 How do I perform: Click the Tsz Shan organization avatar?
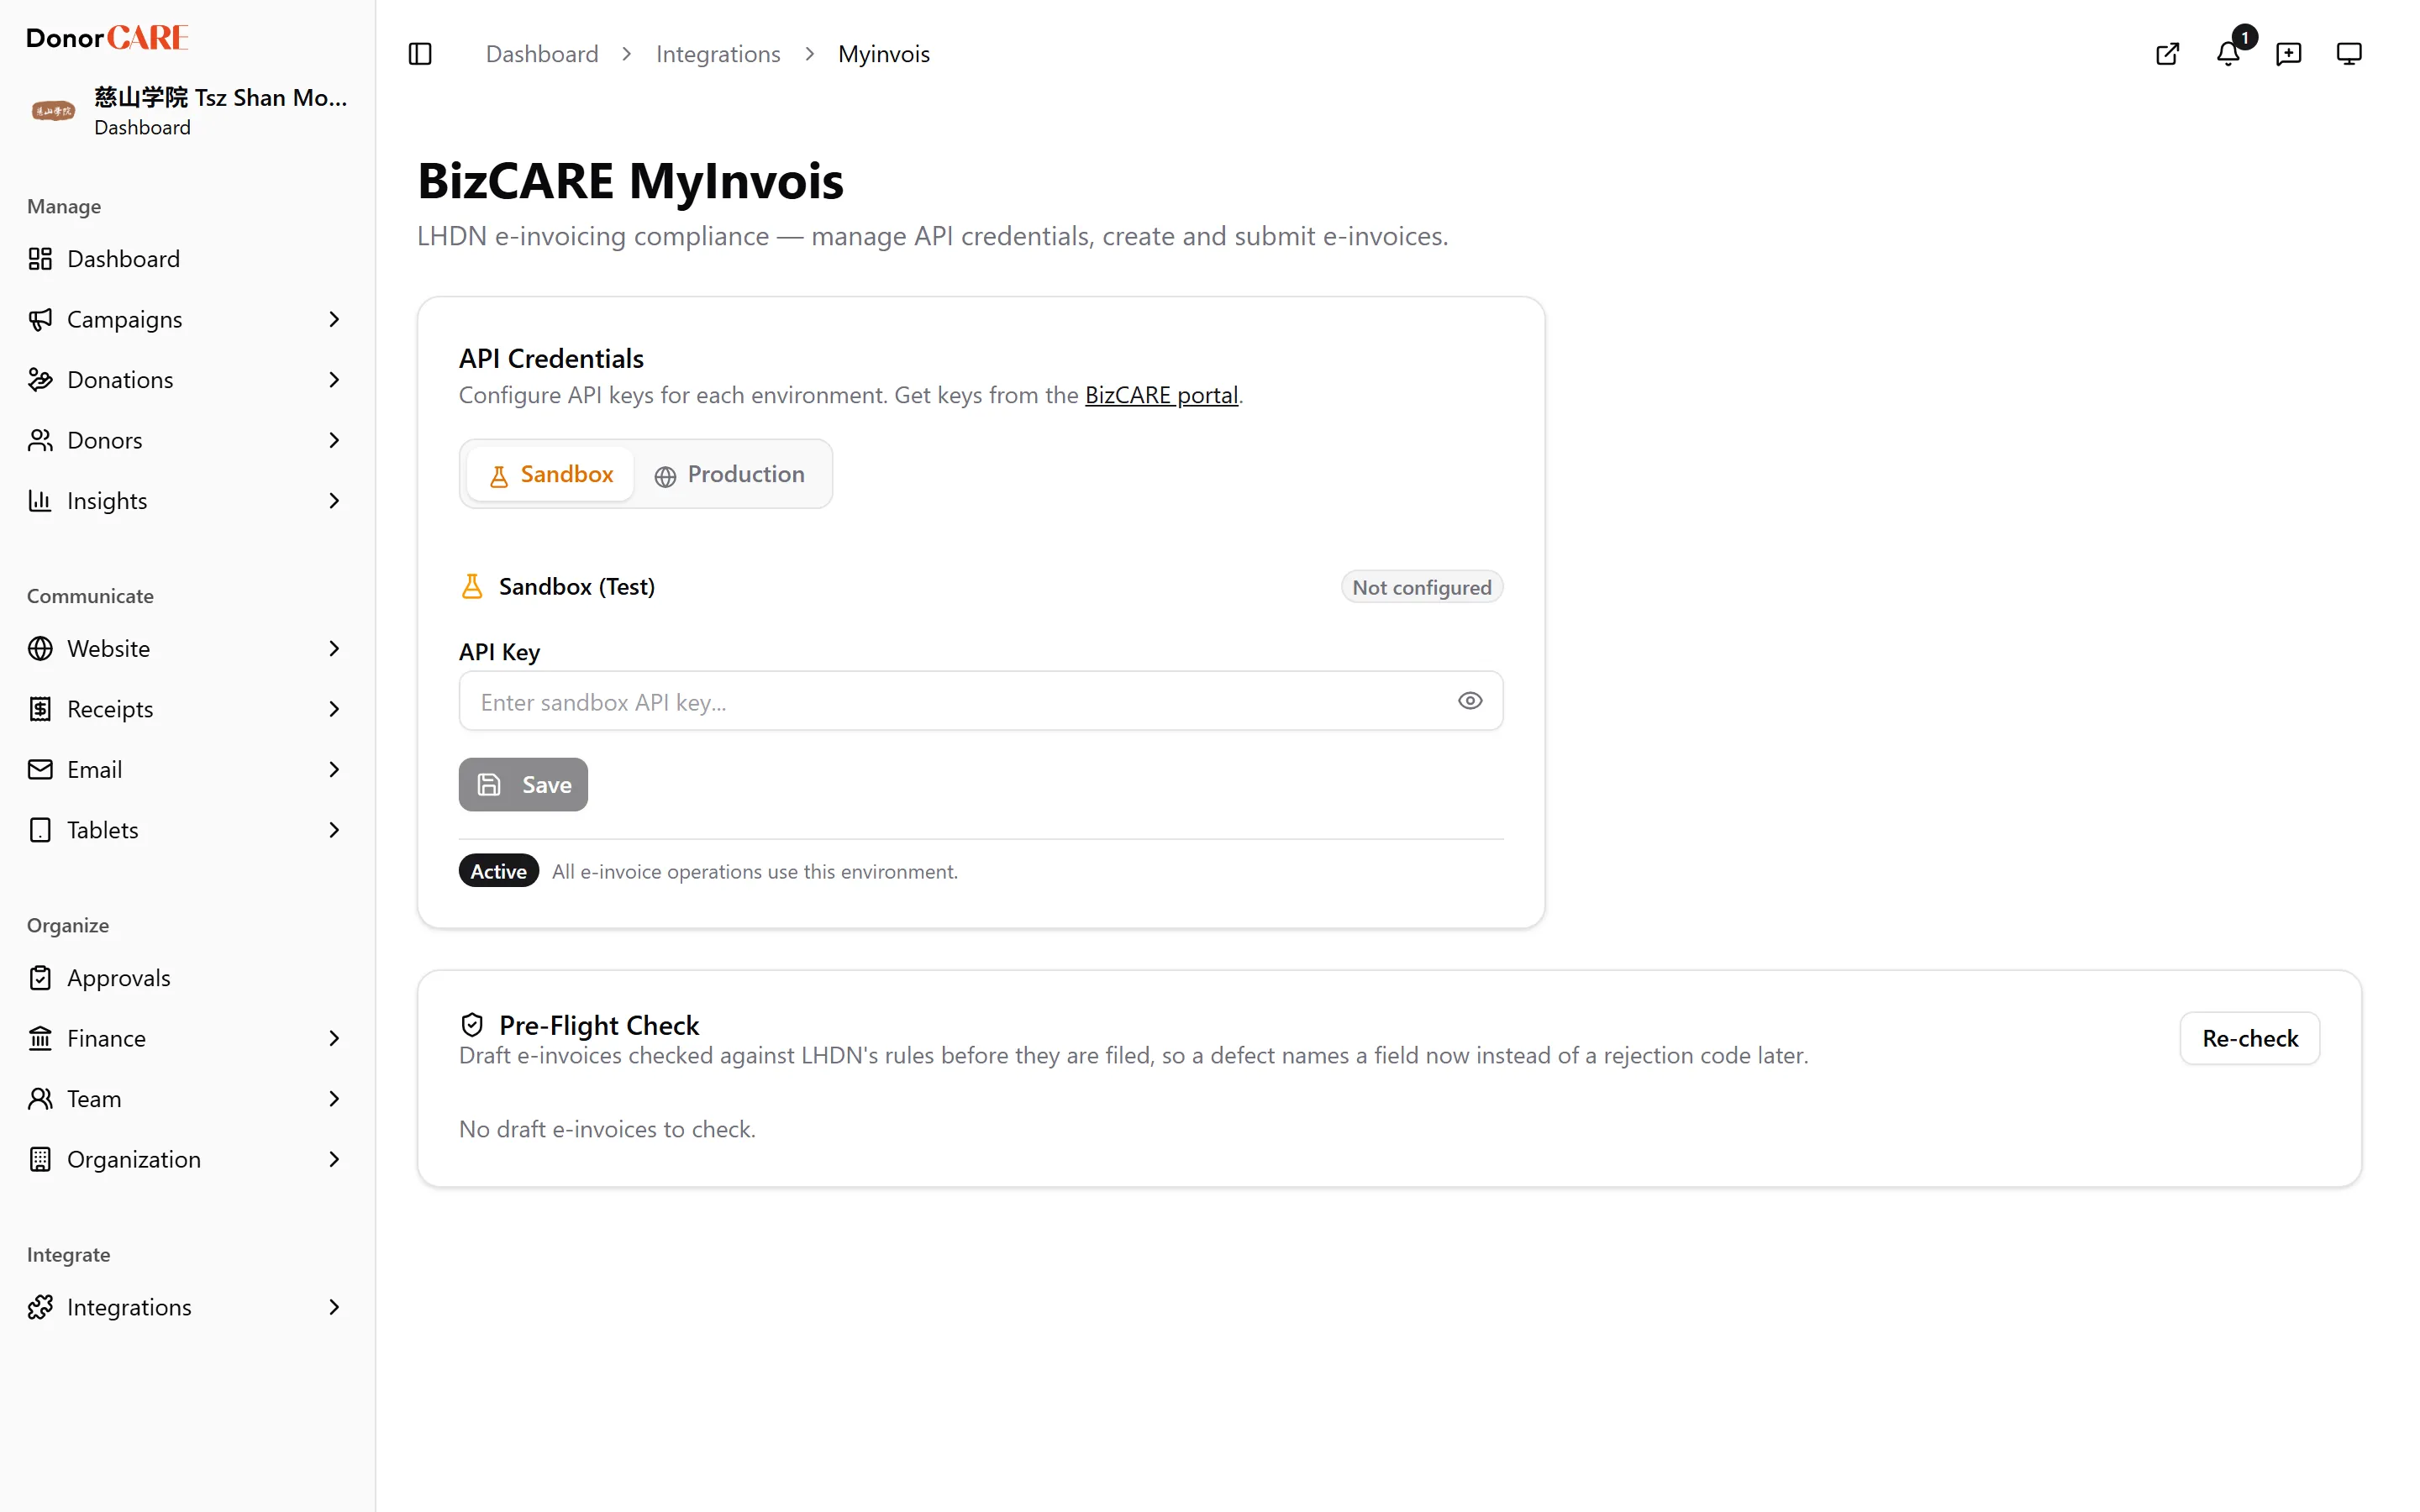(x=53, y=111)
